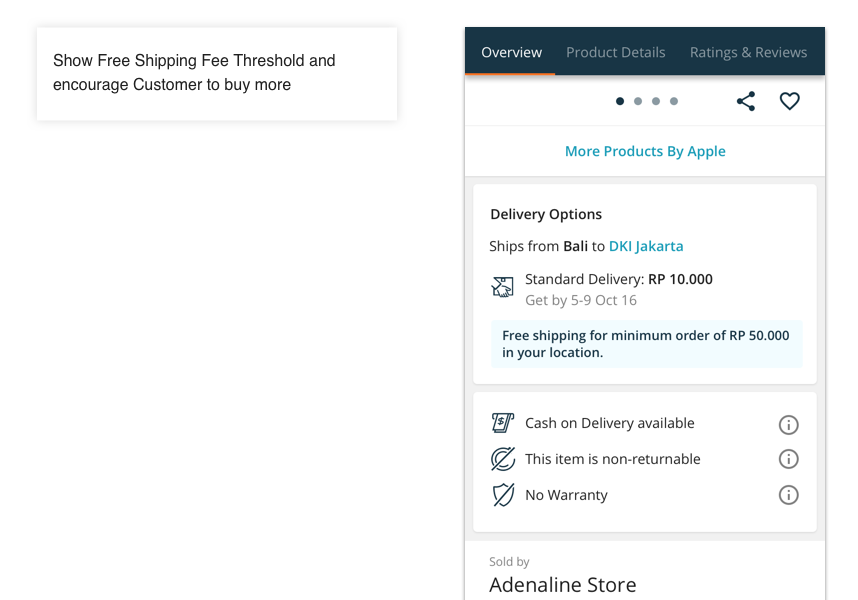Tap the non-returnable item icon
The height and width of the screenshot is (600, 858).
point(502,459)
